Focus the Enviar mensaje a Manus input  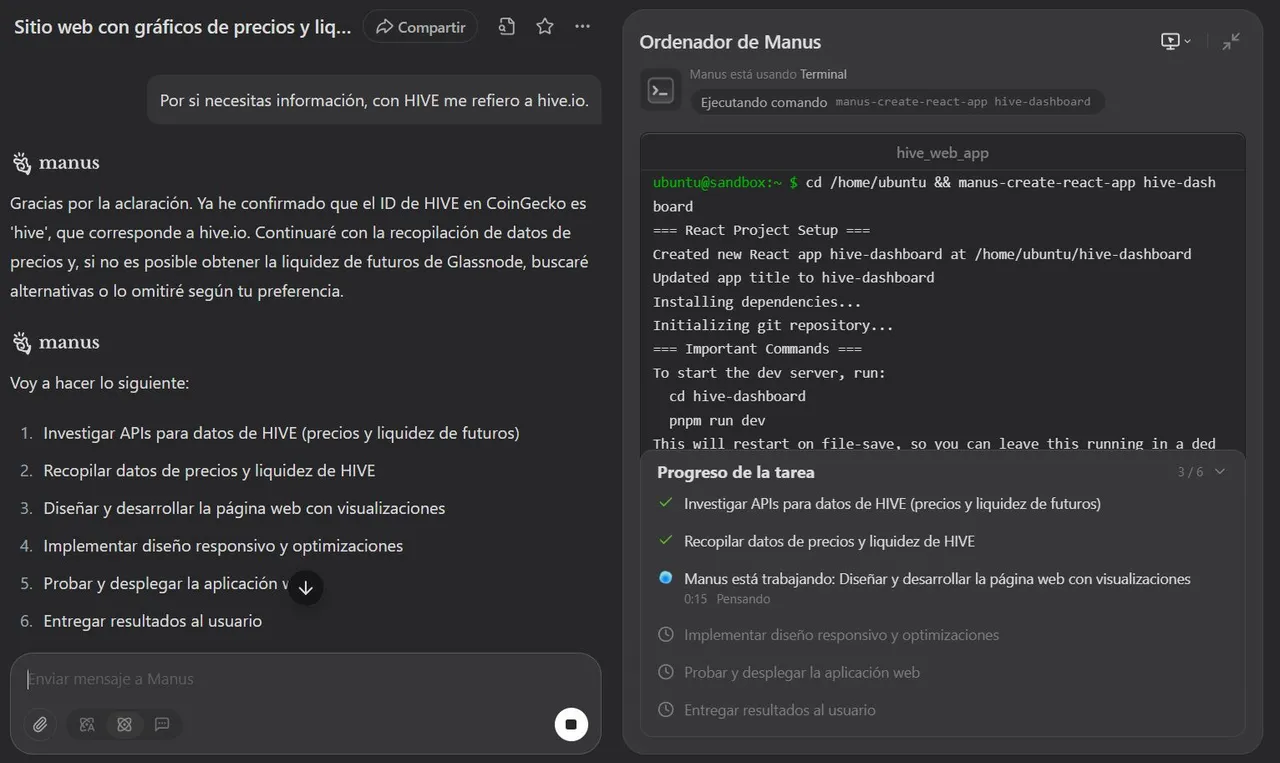305,679
